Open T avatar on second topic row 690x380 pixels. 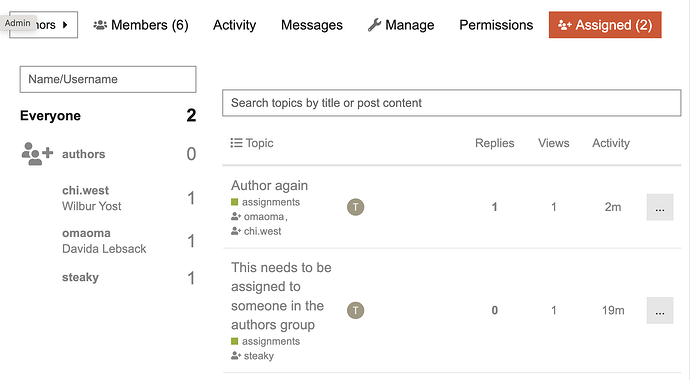point(356,310)
